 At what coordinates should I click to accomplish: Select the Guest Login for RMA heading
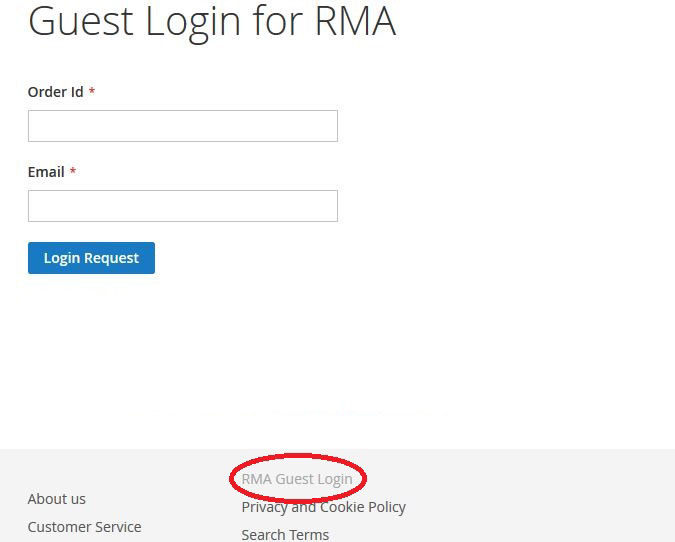[x=212, y=21]
